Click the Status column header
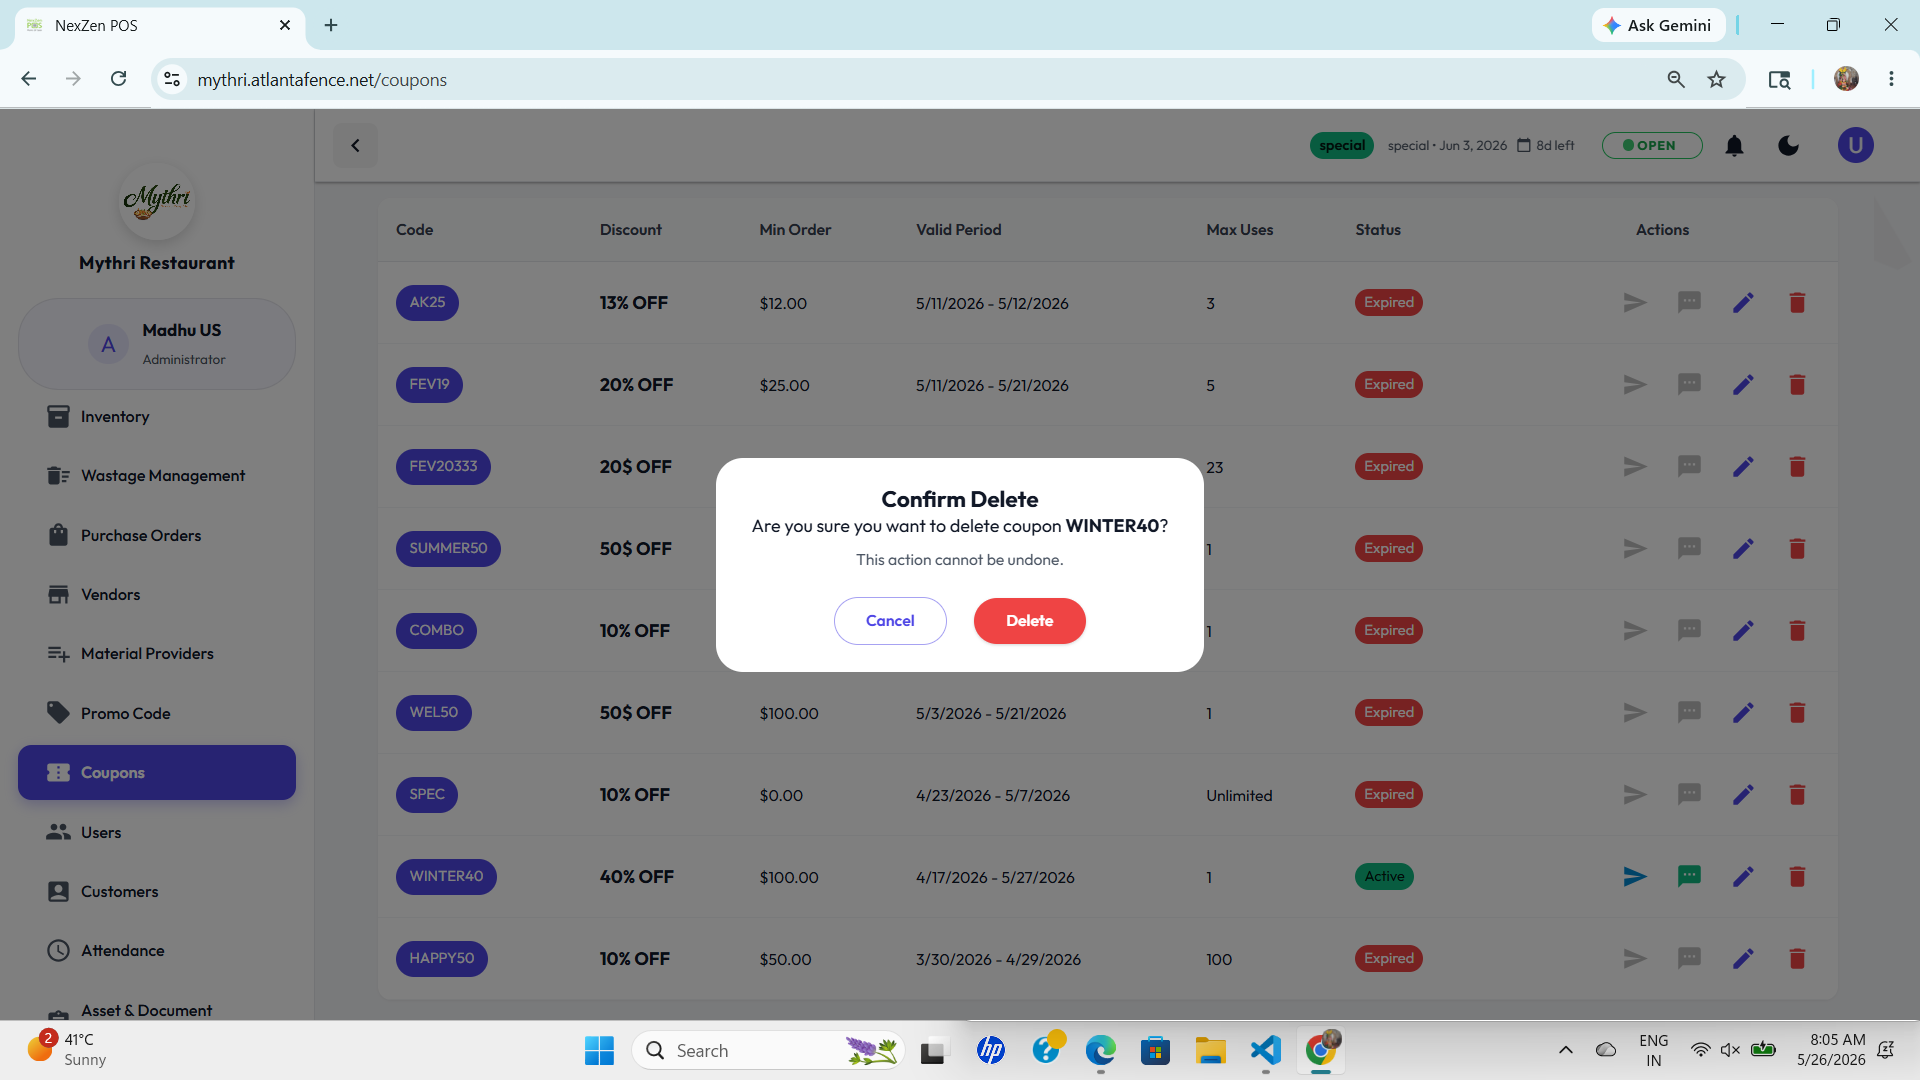This screenshot has width=1920, height=1080. tap(1377, 230)
